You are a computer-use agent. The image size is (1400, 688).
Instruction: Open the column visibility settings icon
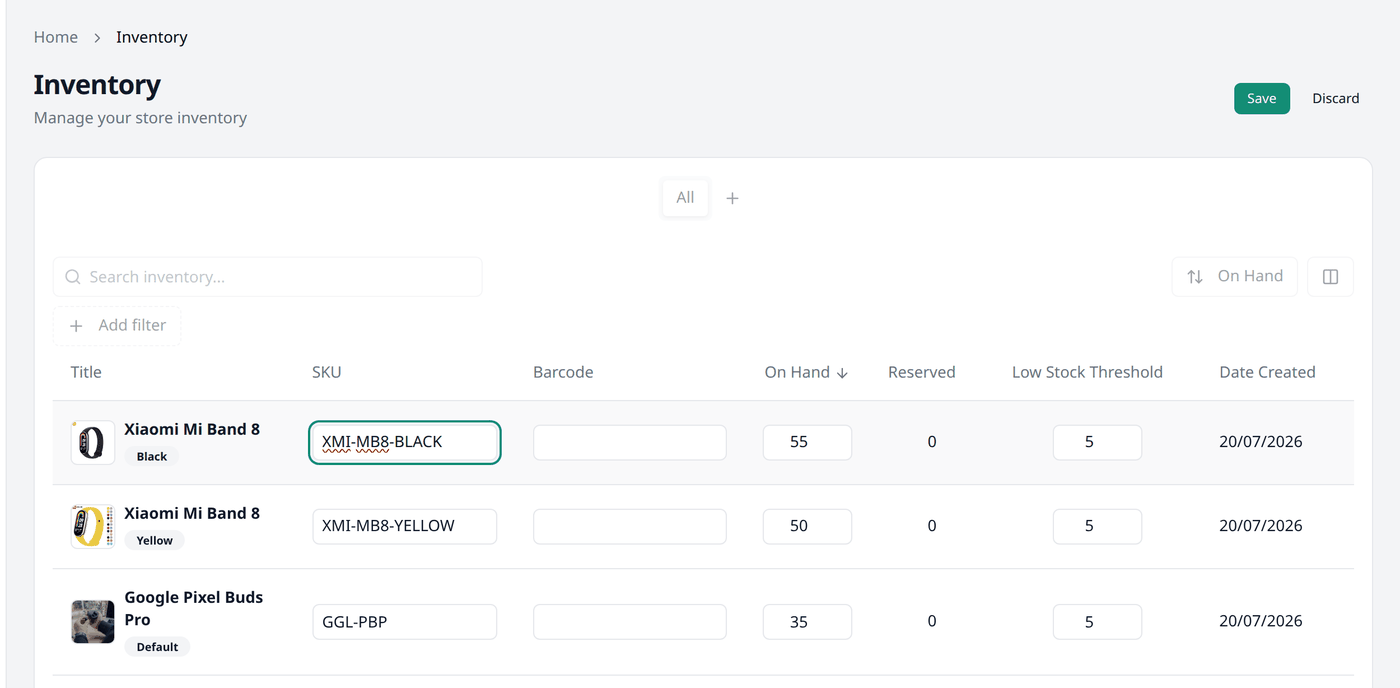point(1330,277)
